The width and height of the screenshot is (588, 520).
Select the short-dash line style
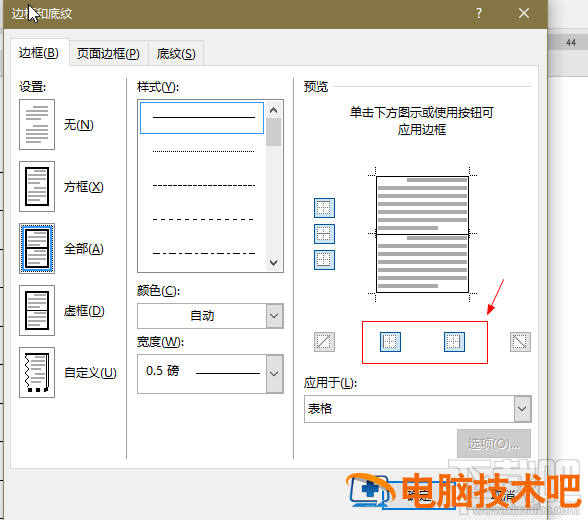tap(203, 185)
